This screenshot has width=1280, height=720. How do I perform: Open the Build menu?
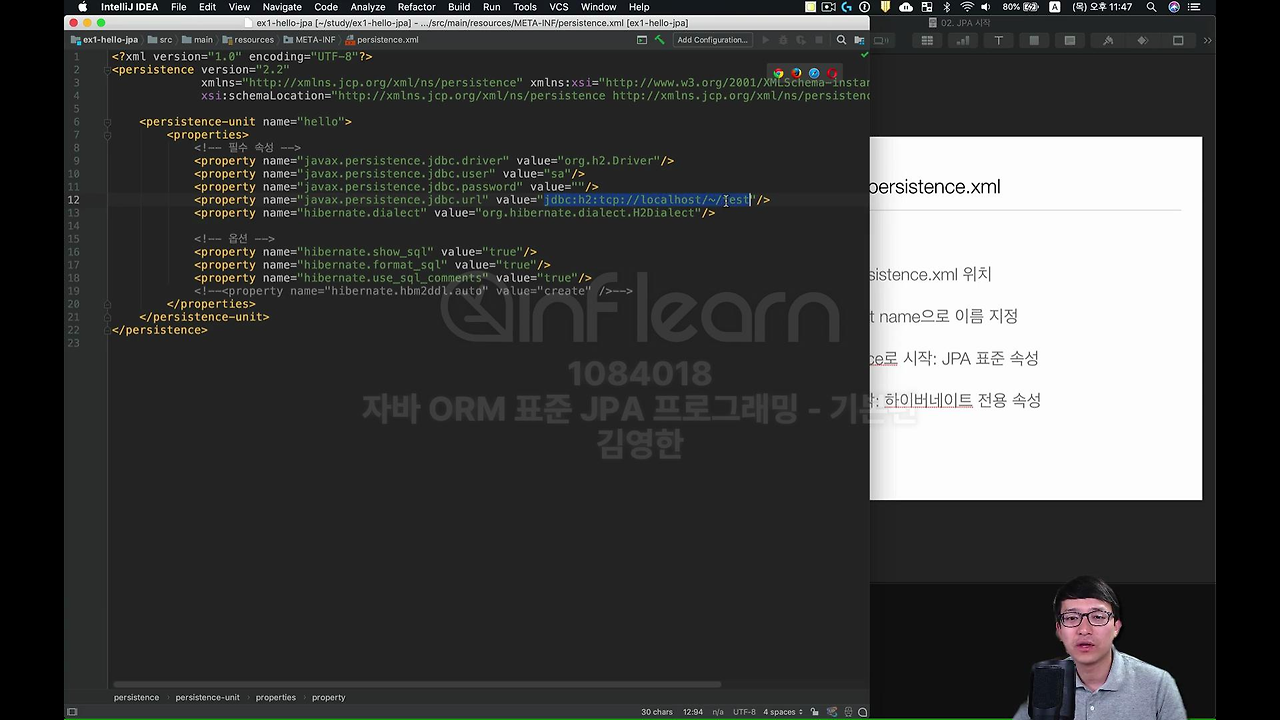(x=459, y=7)
